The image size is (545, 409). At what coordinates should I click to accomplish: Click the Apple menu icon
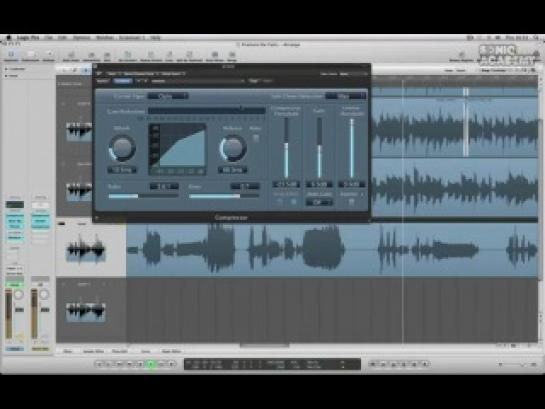[x=9, y=38]
